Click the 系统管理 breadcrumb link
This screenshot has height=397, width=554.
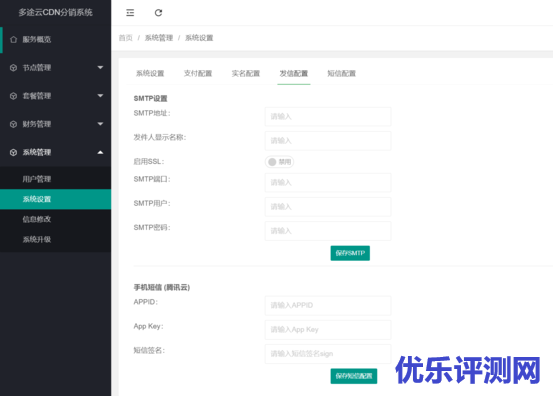159,38
